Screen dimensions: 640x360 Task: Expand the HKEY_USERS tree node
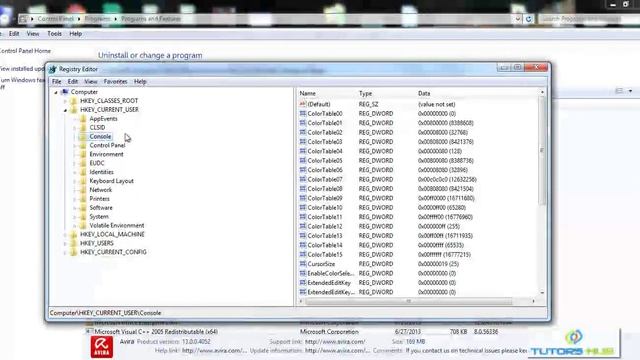tap(65, 244)
